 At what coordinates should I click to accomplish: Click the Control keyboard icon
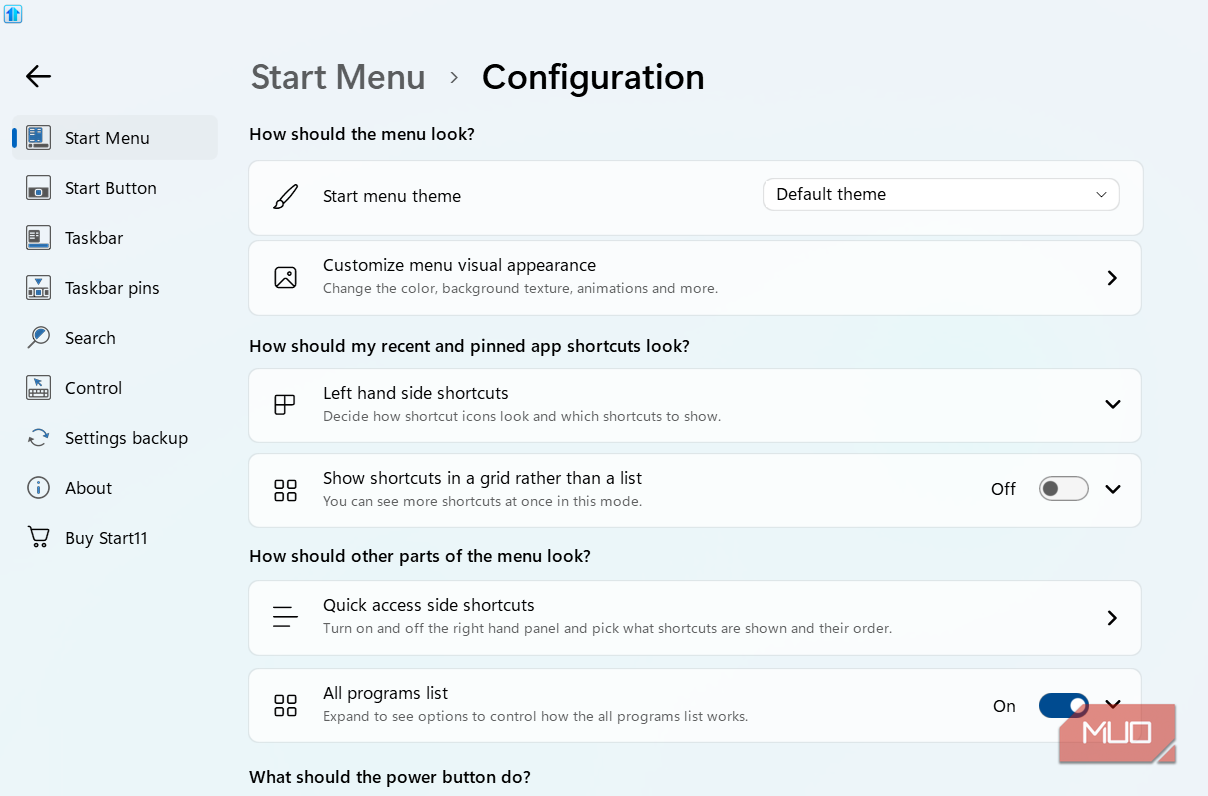[38, 388]
